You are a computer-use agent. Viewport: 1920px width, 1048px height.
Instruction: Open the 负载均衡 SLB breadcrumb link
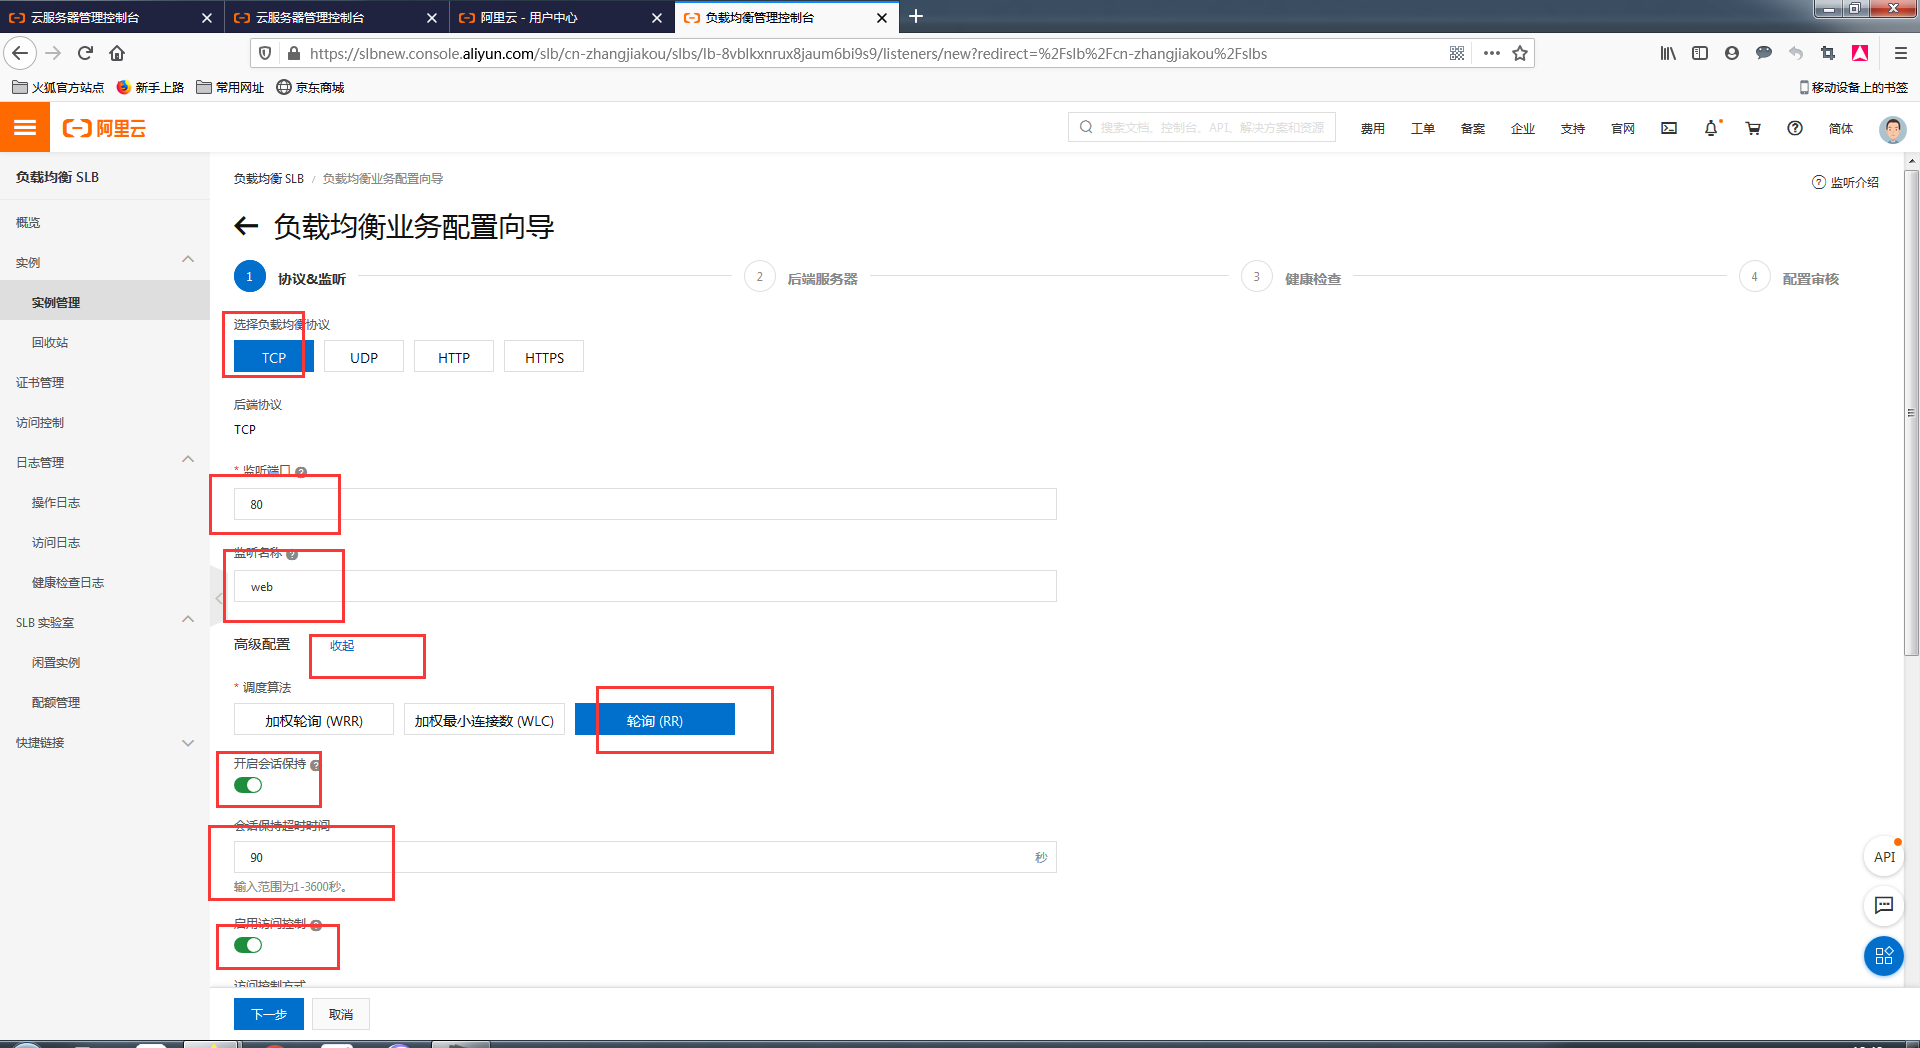point(267,178)
